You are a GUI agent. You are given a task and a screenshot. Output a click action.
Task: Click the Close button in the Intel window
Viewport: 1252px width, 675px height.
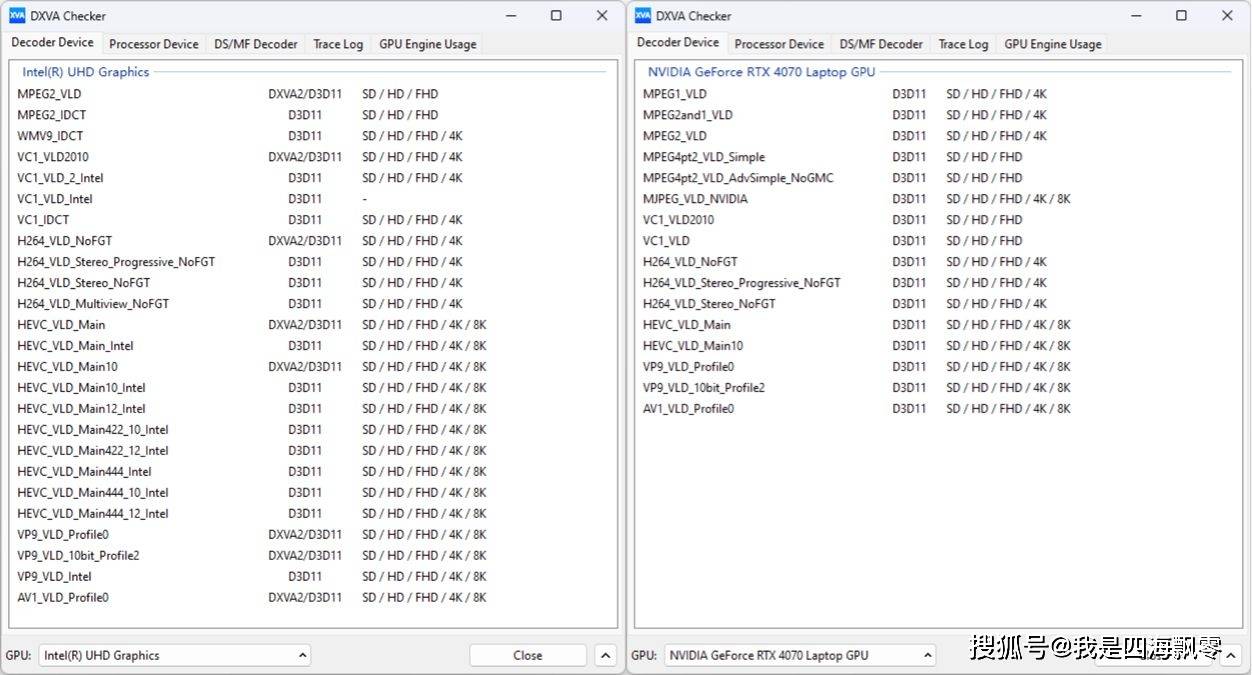click(528, 656)
